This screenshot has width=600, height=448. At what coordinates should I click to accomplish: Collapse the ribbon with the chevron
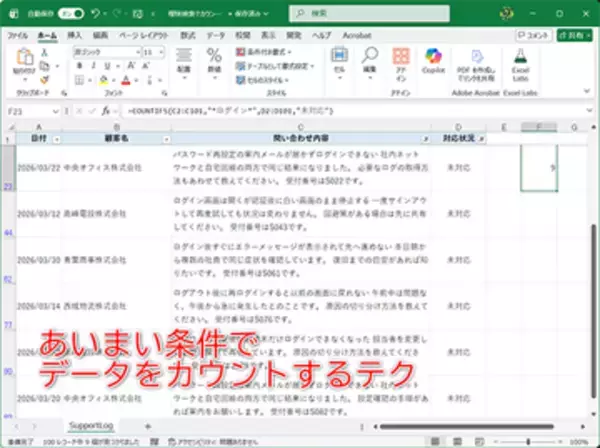click(587, 91)
